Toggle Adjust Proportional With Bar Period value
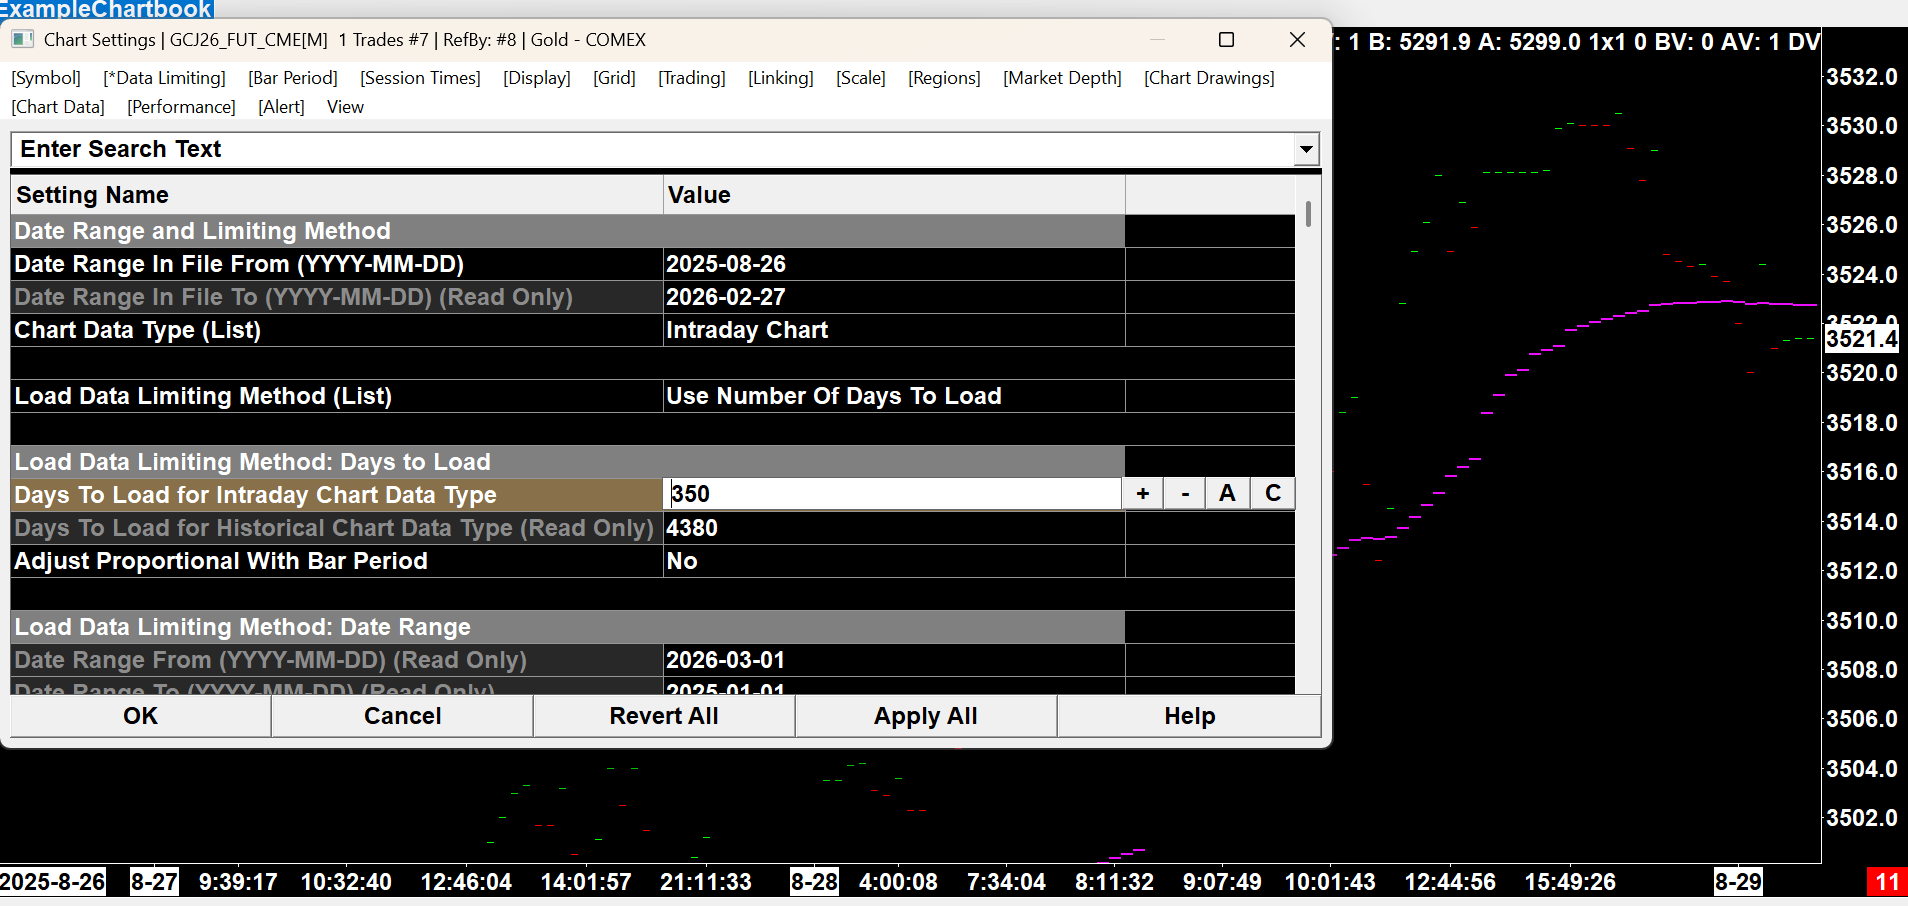This screenshot has width=1908, height=906. coord(894,561)
